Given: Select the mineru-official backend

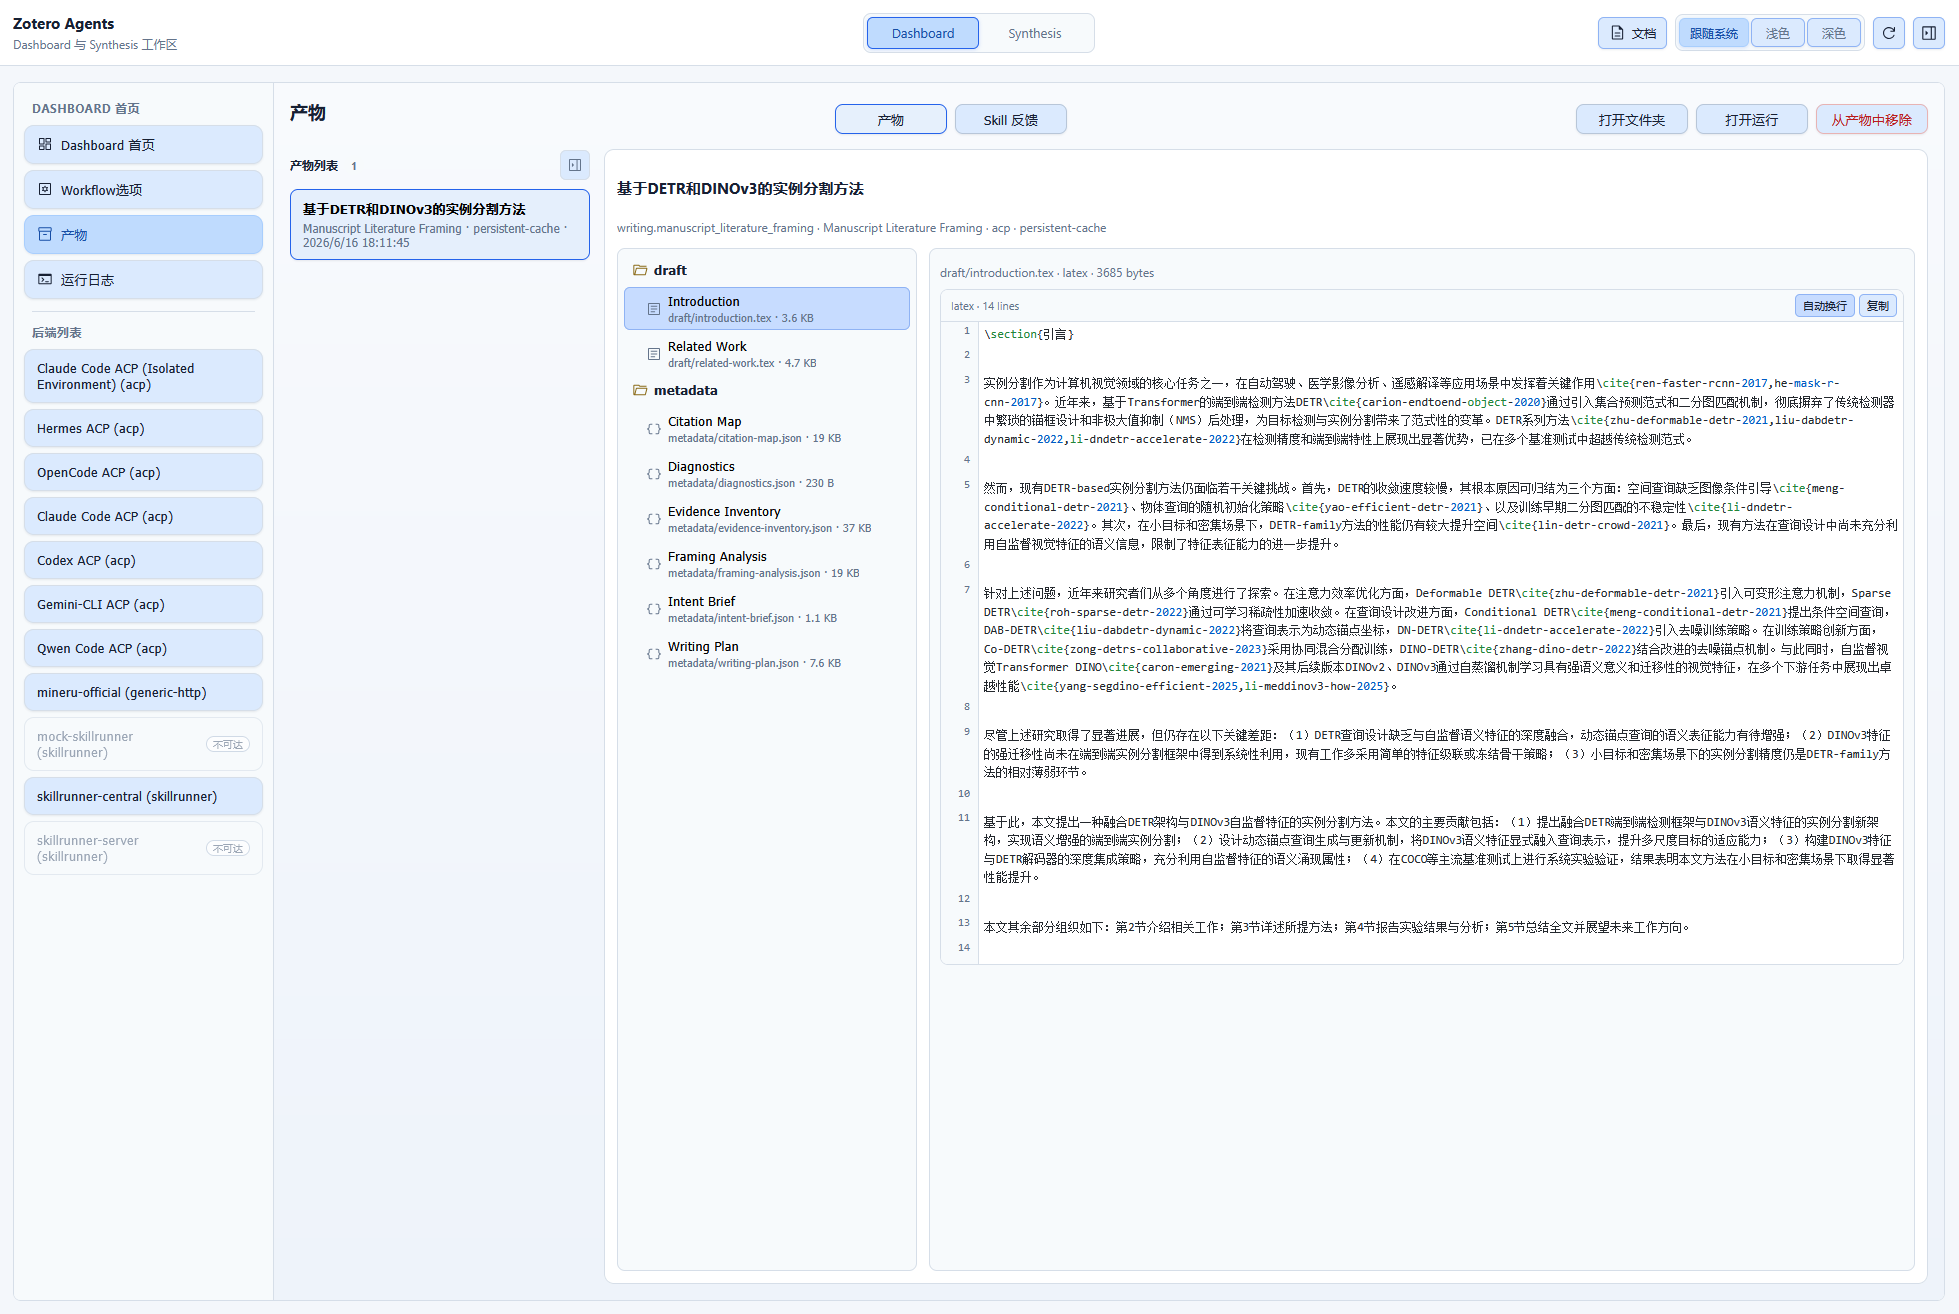Looking at the screenshot, I should (x=143, y=692).
